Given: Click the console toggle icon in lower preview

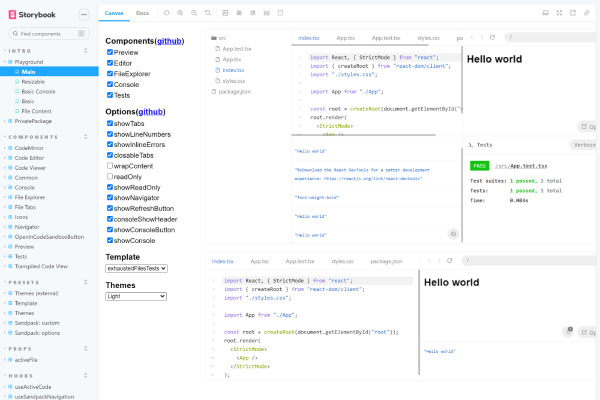Looking at the screenshot, I should point(568,331).
